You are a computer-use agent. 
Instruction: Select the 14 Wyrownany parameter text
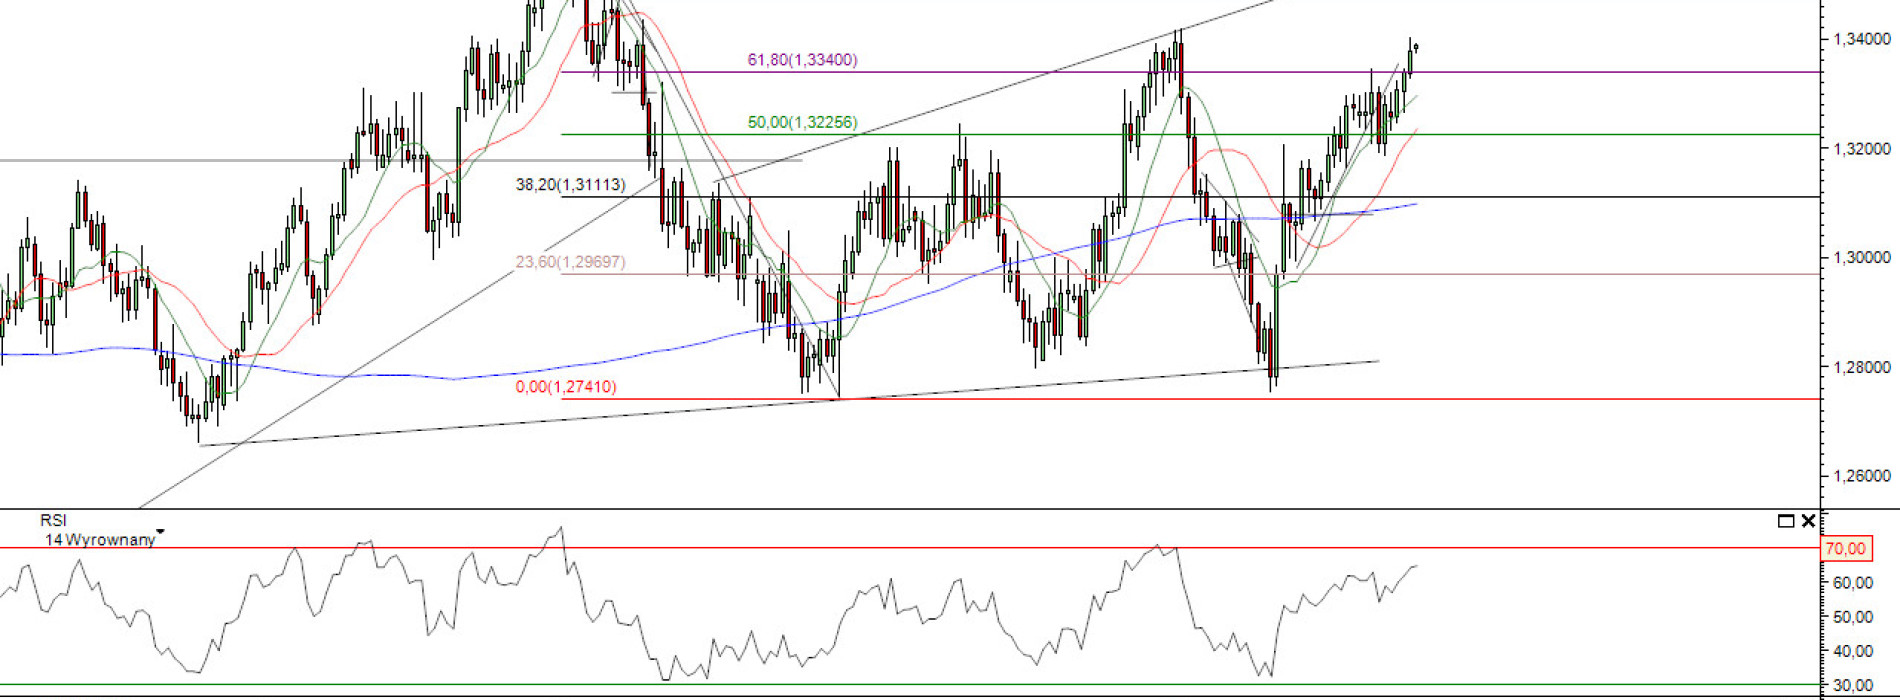coord(99,540)
